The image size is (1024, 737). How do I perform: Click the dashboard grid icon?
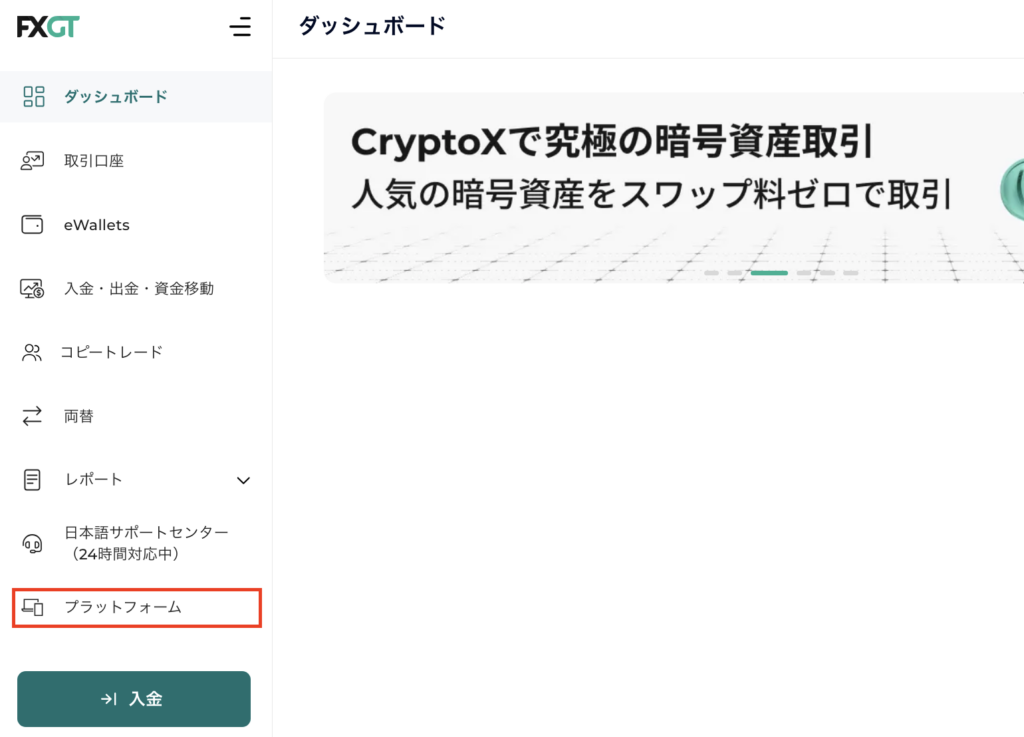click(x=33, y=97)
